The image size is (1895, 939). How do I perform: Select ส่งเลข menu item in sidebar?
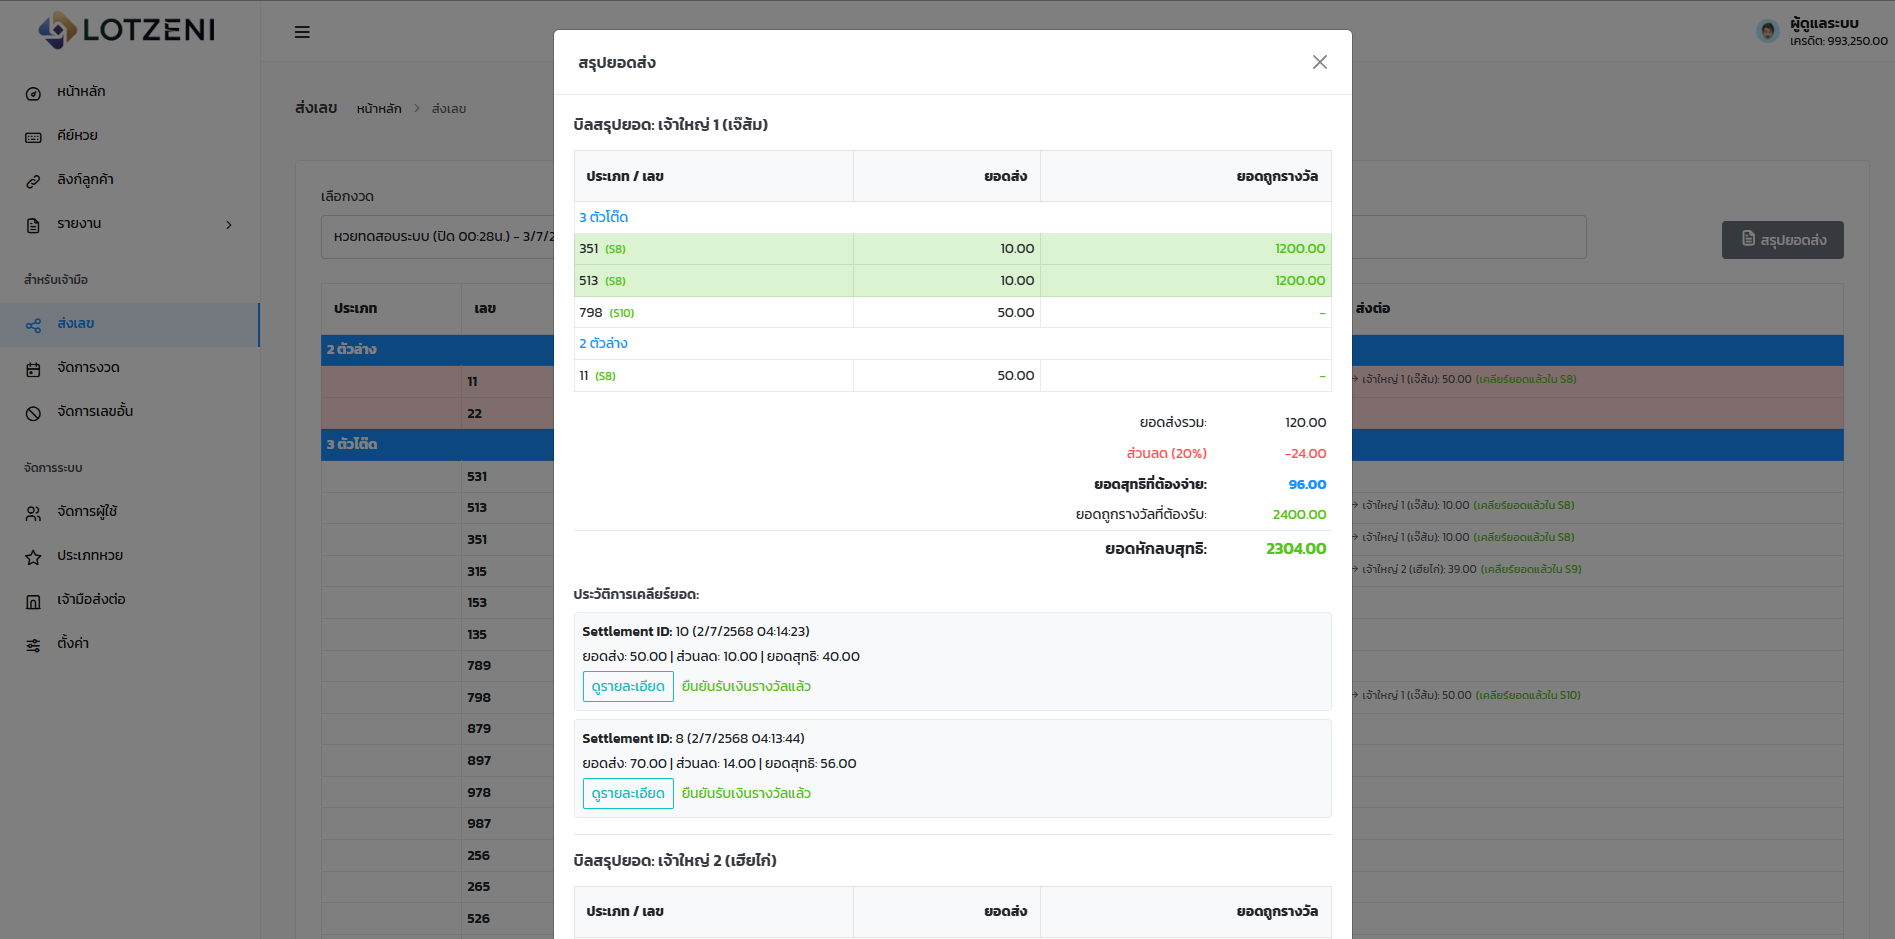tap(130, 324)
